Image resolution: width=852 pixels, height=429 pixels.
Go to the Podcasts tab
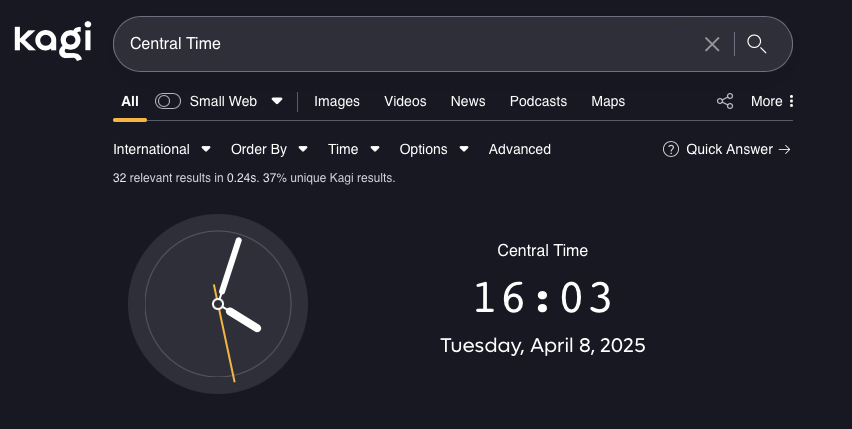pos(538,101)
